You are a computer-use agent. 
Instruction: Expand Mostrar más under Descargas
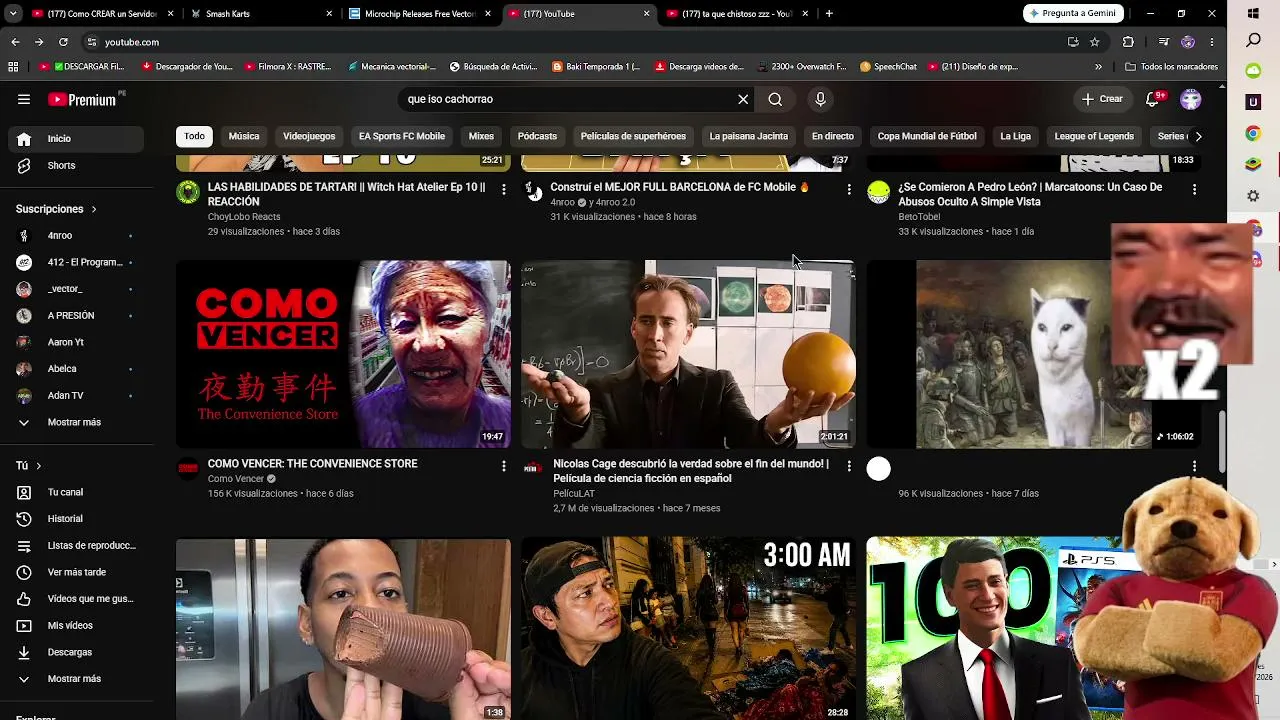tap(72, 679)
